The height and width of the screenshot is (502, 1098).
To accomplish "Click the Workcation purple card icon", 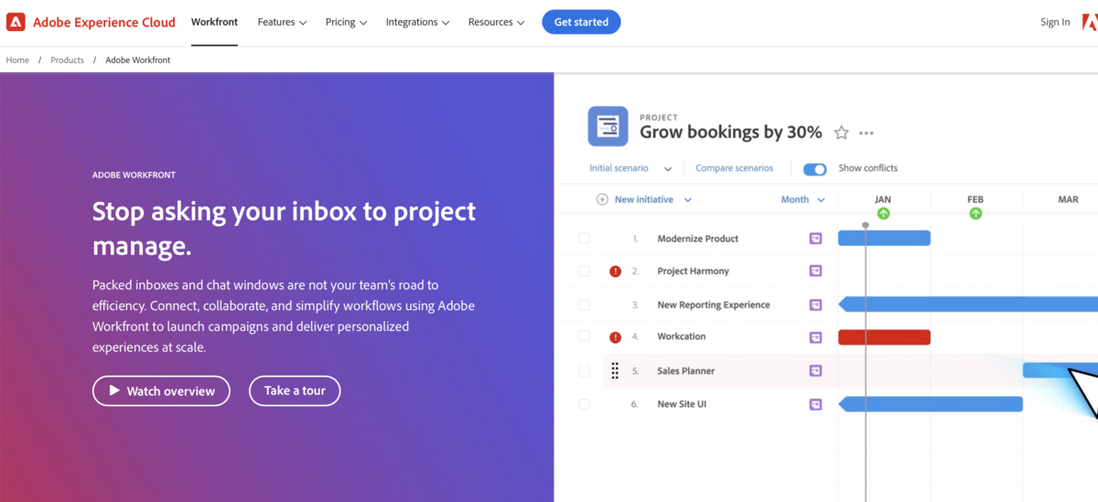I will tap(815, 337).
